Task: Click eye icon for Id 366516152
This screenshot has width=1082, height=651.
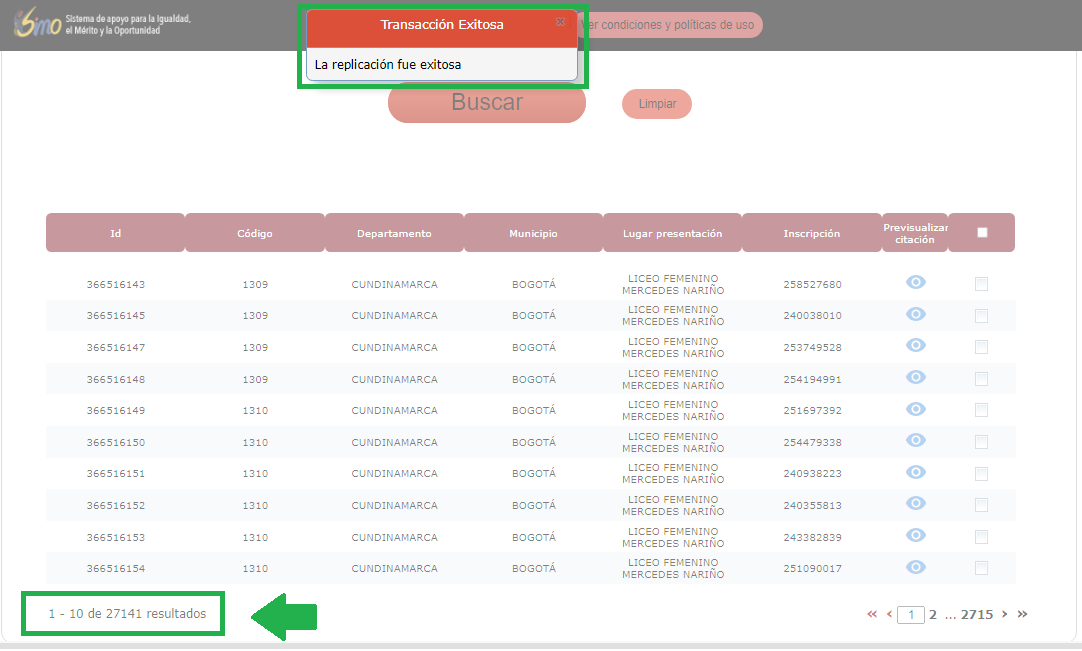Action: pyautogui.click(x=915, y=504)
